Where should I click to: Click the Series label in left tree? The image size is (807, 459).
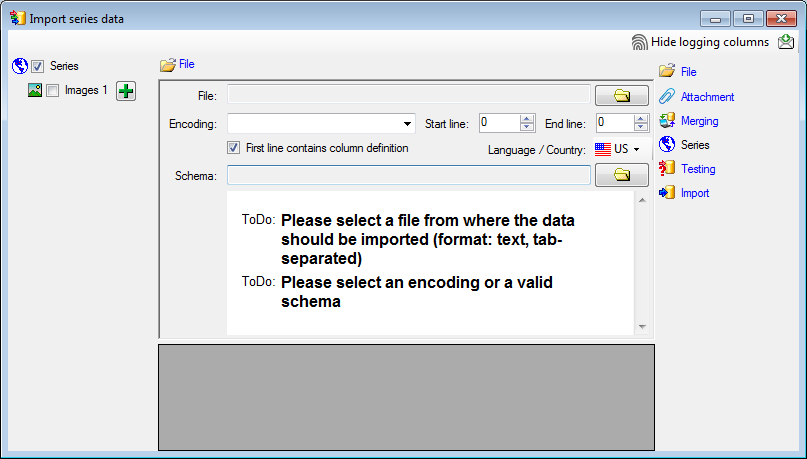pos(64,66)
